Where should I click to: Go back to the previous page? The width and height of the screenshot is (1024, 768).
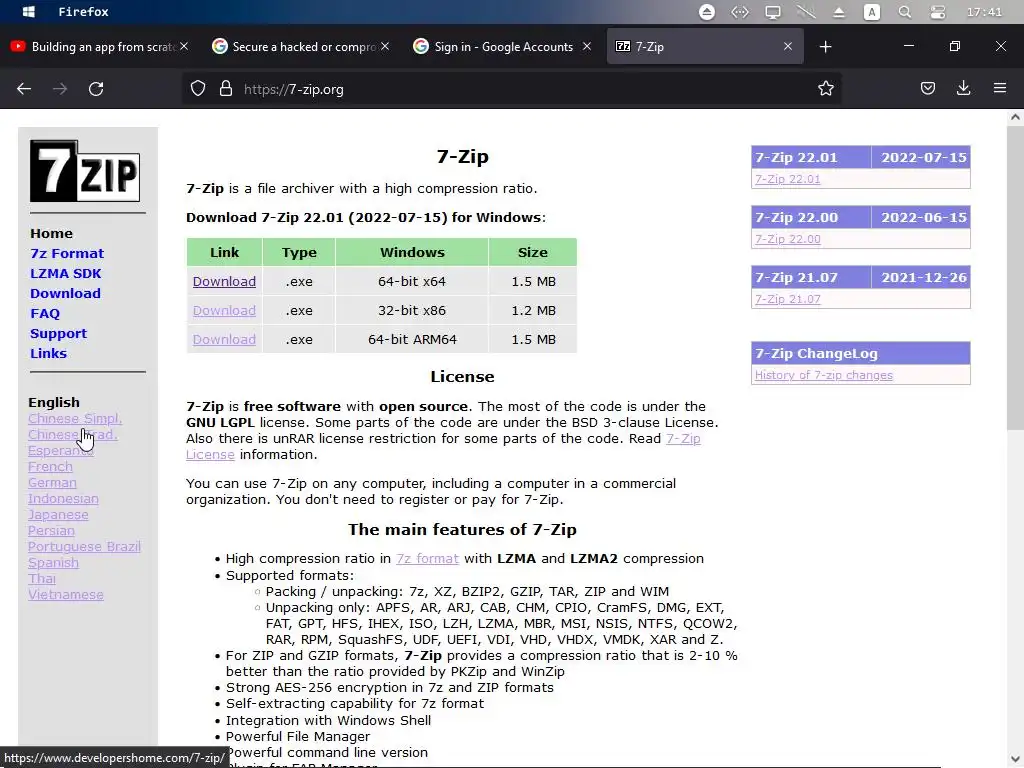point(24,89)
